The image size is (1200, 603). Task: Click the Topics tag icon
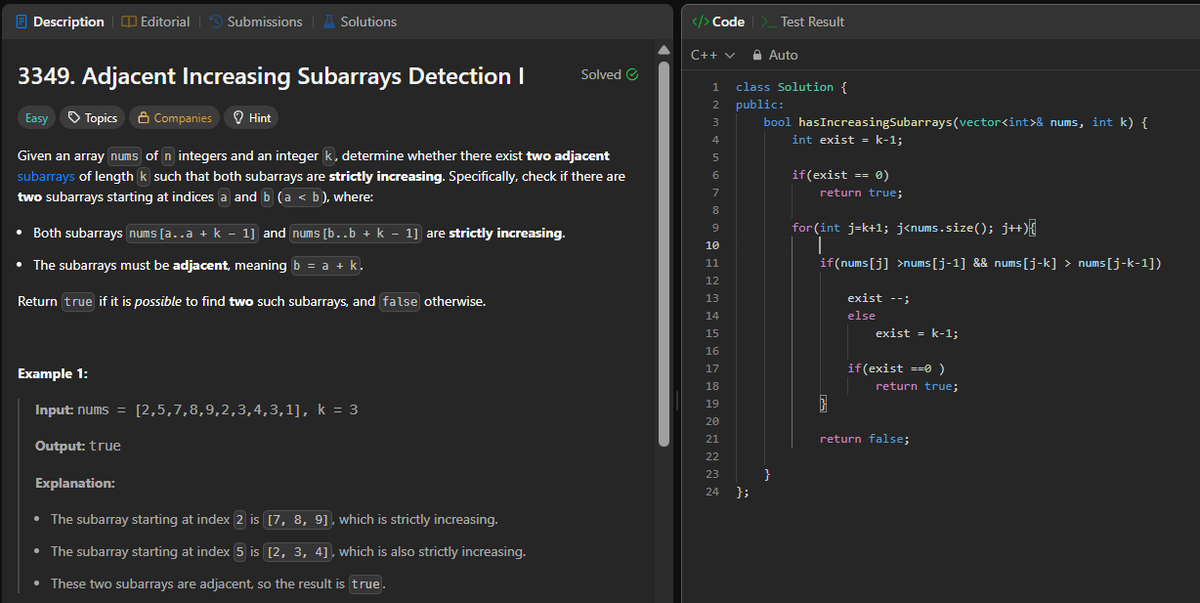pos(74,118)
